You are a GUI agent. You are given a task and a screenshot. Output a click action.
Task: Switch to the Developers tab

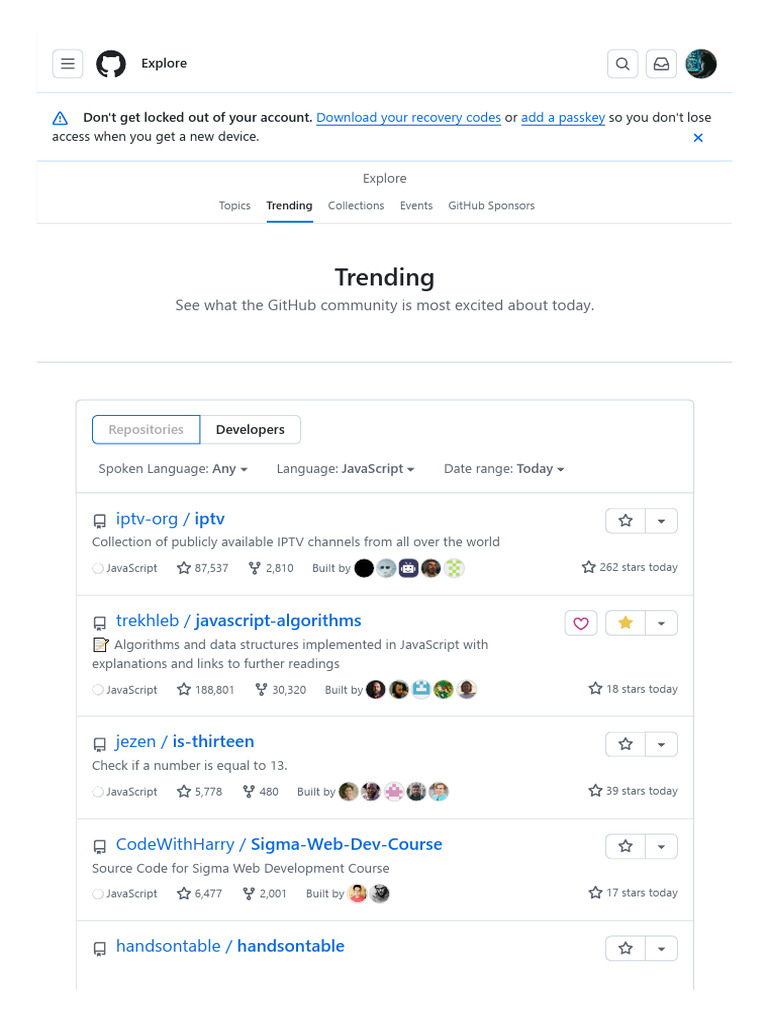click(250, 430)
